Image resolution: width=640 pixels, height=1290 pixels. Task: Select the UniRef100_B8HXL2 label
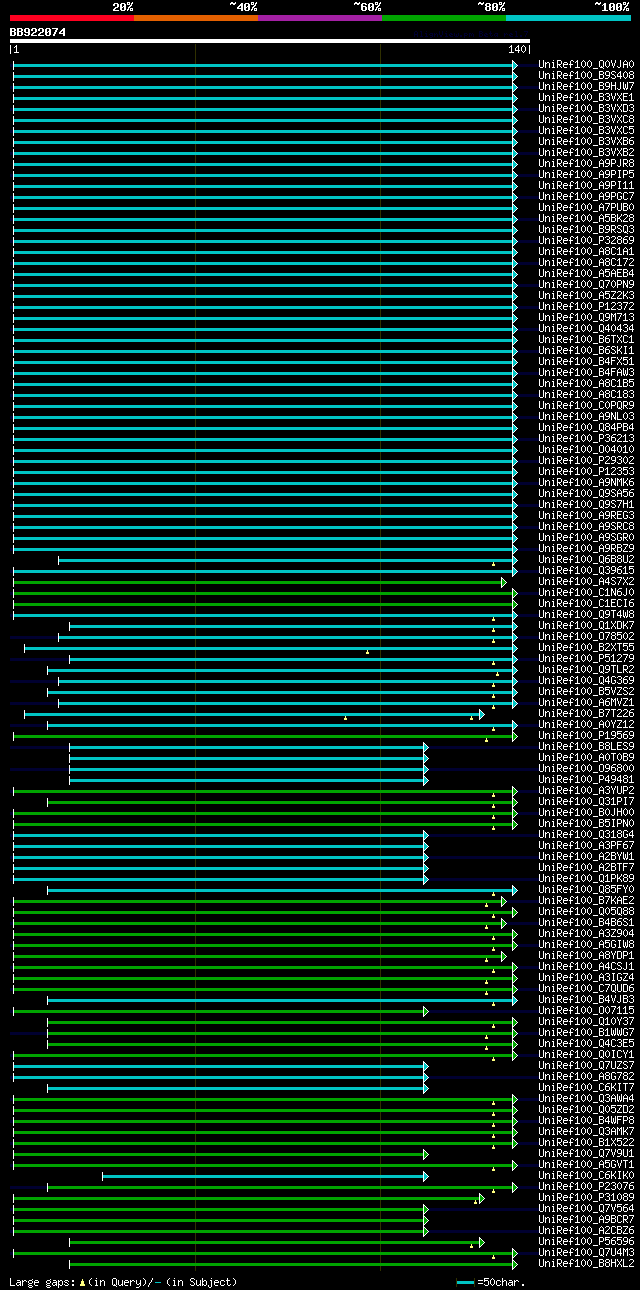click(x=586, y=1263)
